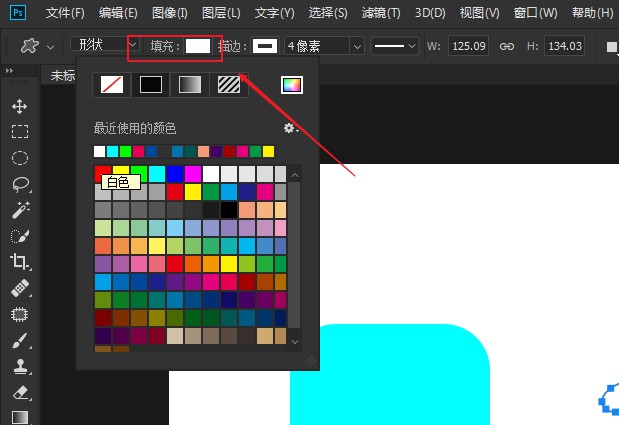The image size is (619, 425).
Task: Open the 选择(S) menu
Action: [328, 13]
